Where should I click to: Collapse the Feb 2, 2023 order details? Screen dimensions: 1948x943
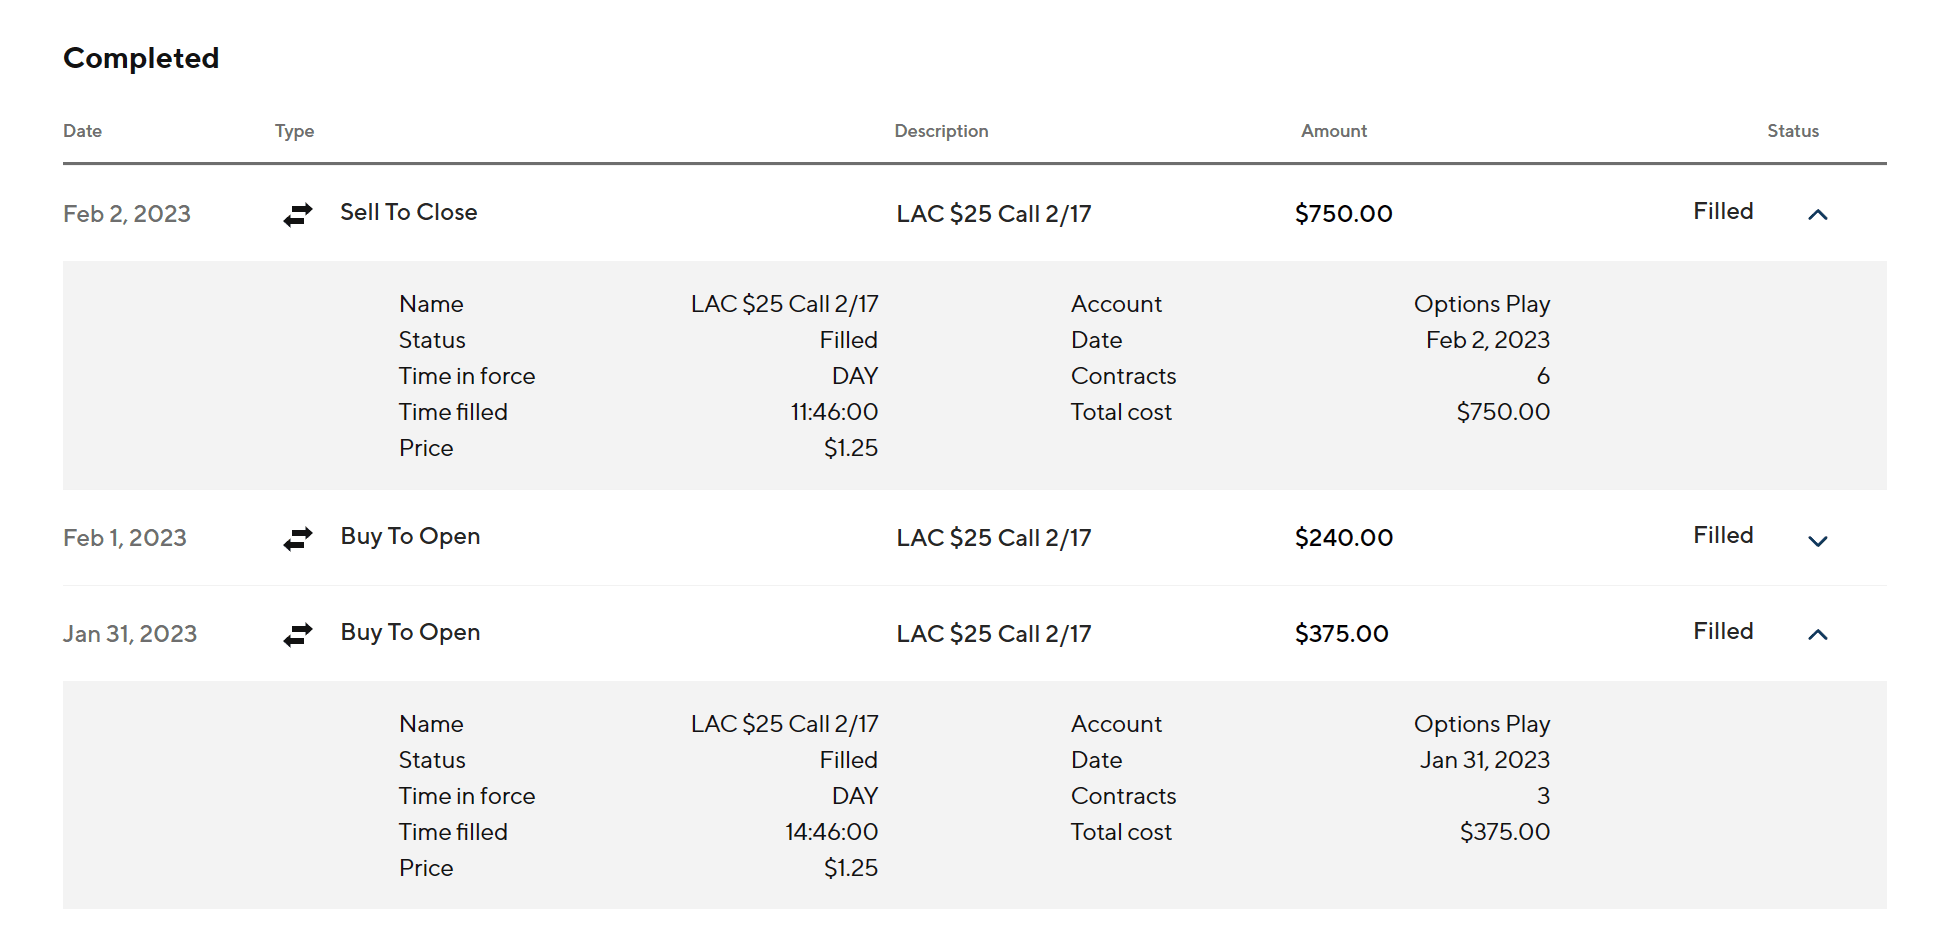click(1817, 214)
